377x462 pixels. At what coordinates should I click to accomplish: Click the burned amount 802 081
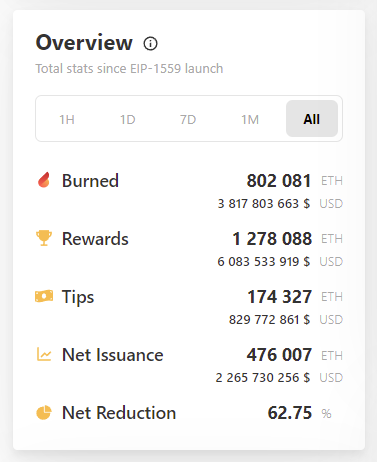point(279,181)
